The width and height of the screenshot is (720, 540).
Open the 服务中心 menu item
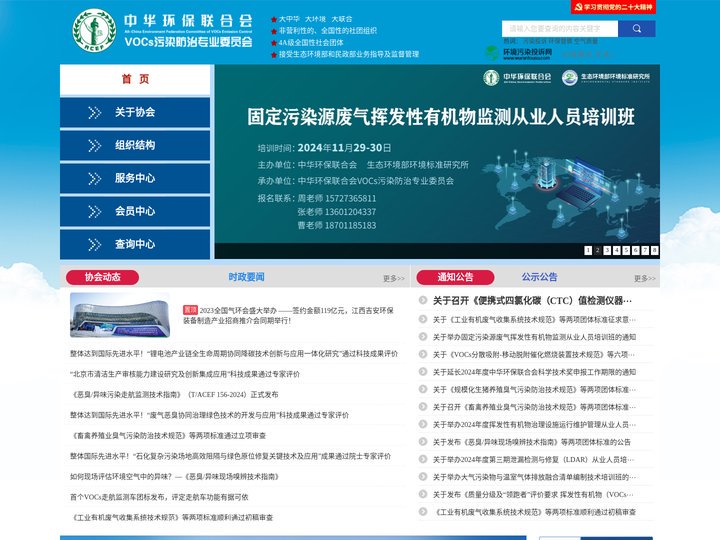135,179
